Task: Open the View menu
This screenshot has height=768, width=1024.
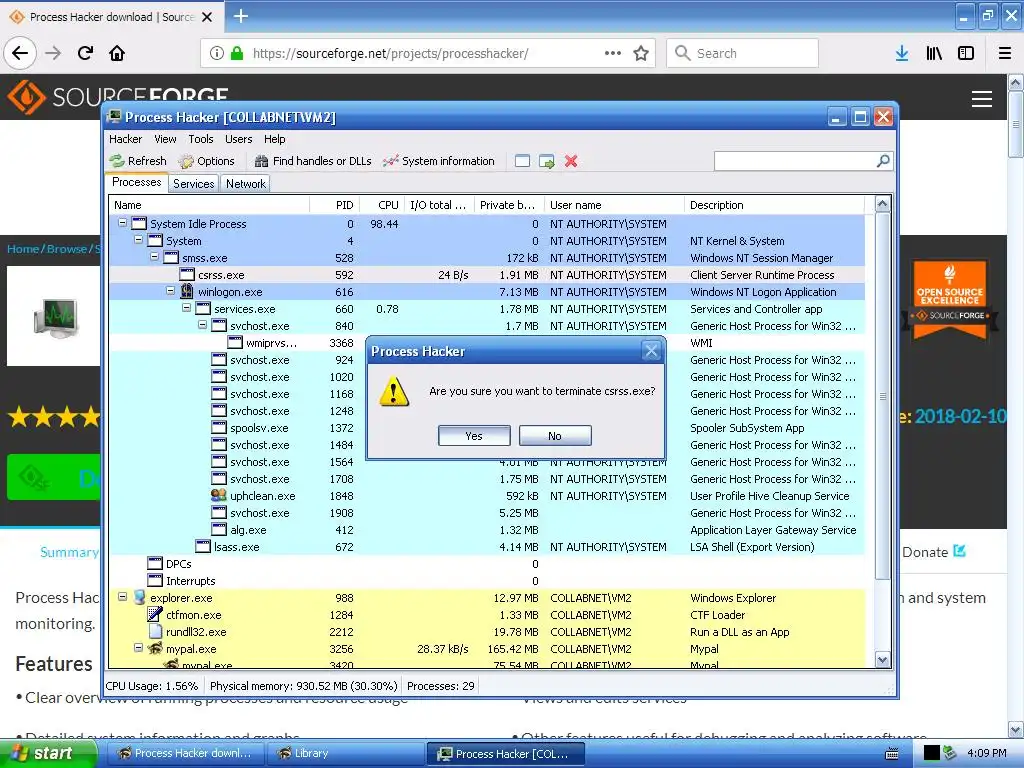Action: (x=165, y=139)
